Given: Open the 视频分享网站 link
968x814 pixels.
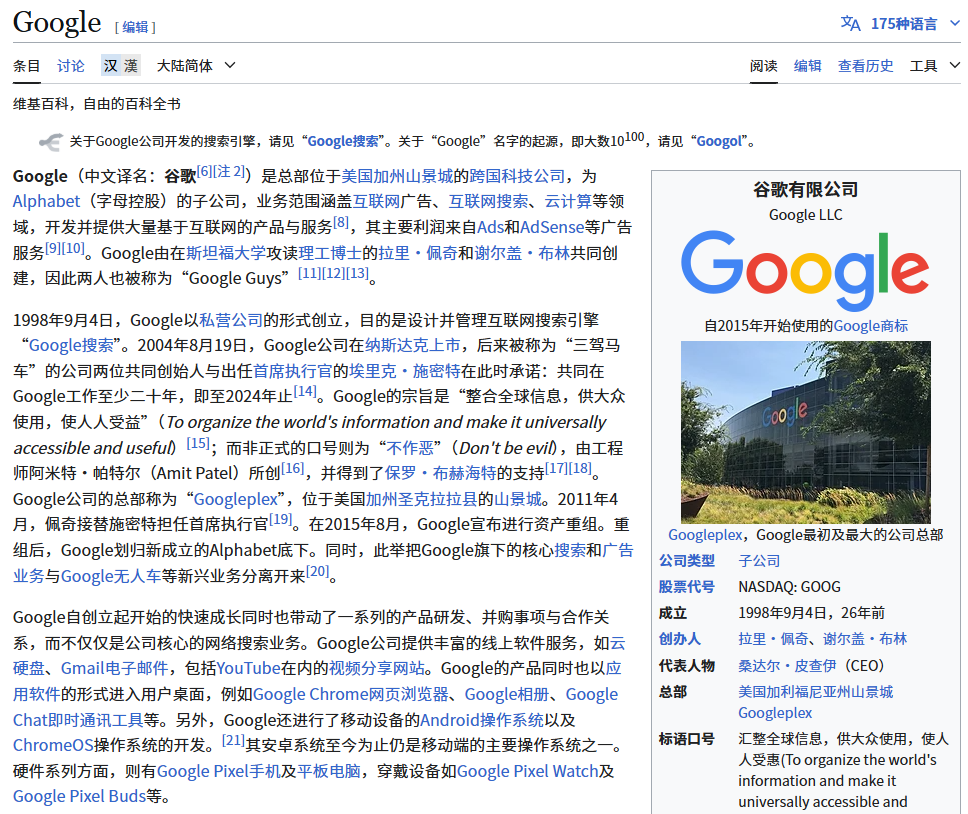Looking at the screenshot, I should (377, 668).
